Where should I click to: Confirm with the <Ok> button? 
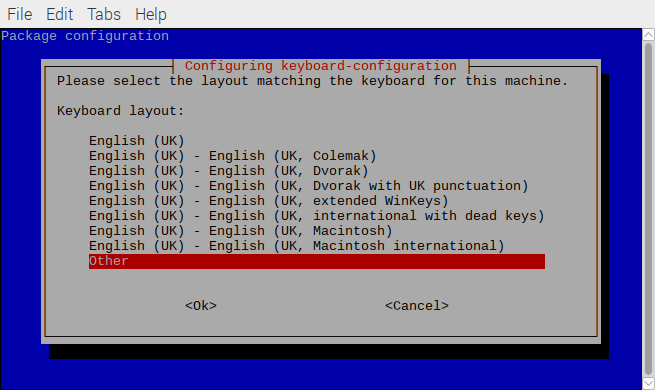[201, 306]
